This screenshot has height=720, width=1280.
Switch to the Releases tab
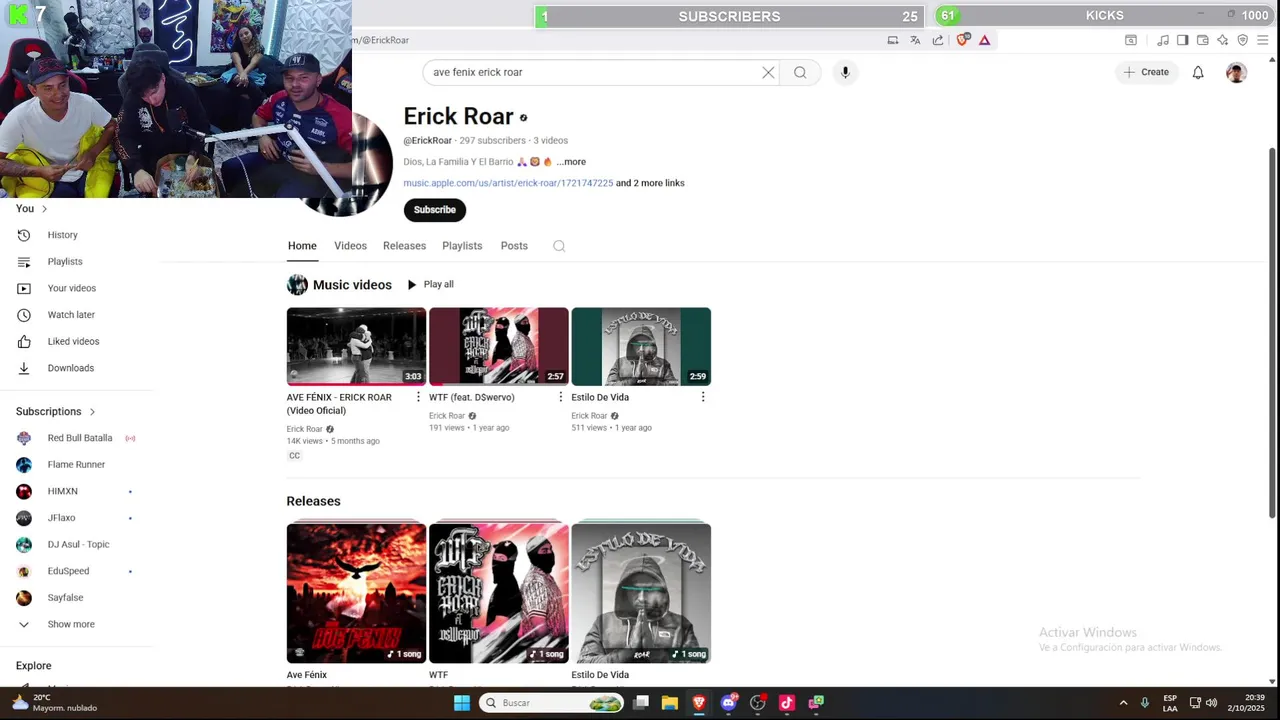404,246
